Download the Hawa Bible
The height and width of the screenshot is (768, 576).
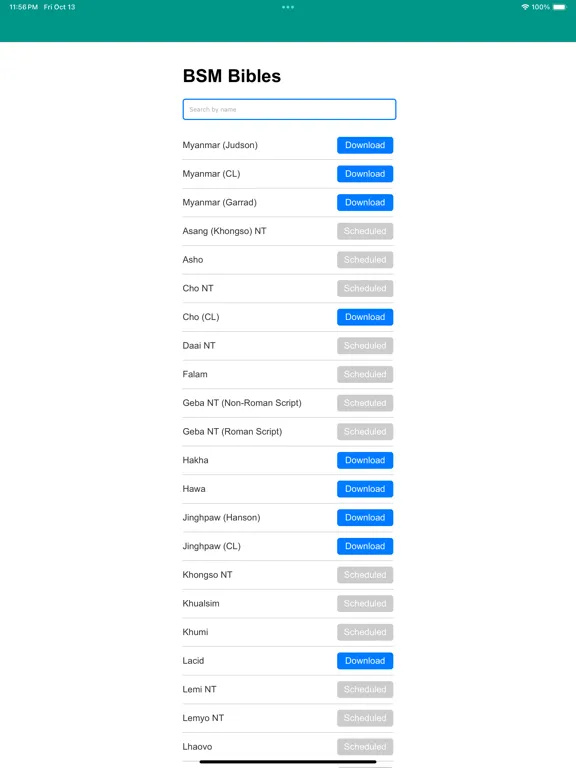tap(365, 489)
